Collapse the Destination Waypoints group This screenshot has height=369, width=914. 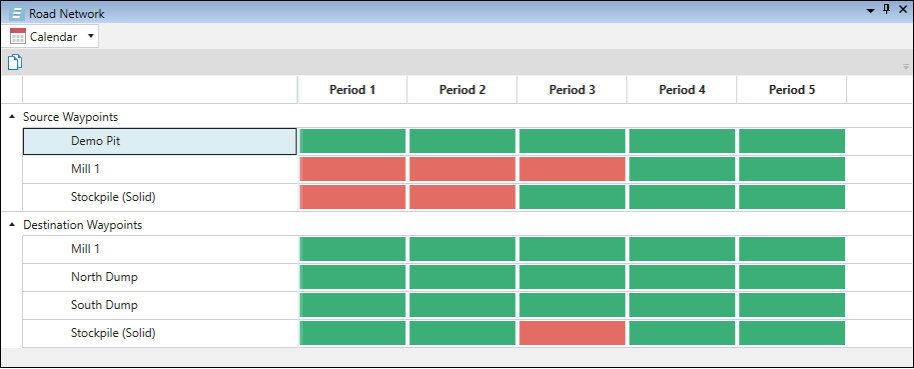[x=12, y=224]
